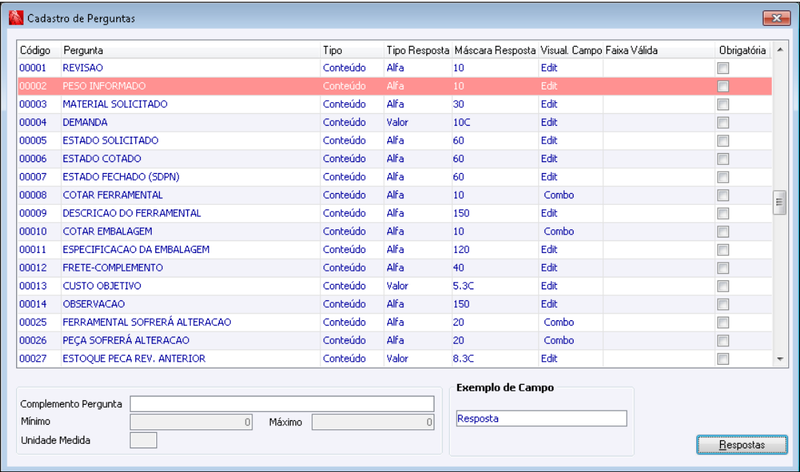Open the Respostas button

tap(741, 444)
